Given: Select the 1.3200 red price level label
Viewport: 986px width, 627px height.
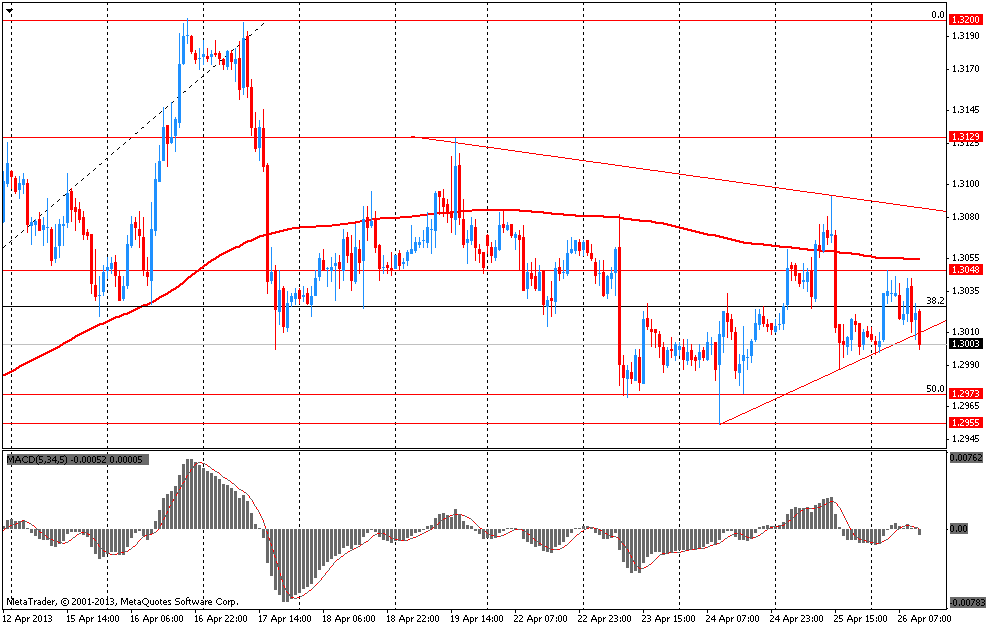Looking at the screenshot, I should (965, 20).
